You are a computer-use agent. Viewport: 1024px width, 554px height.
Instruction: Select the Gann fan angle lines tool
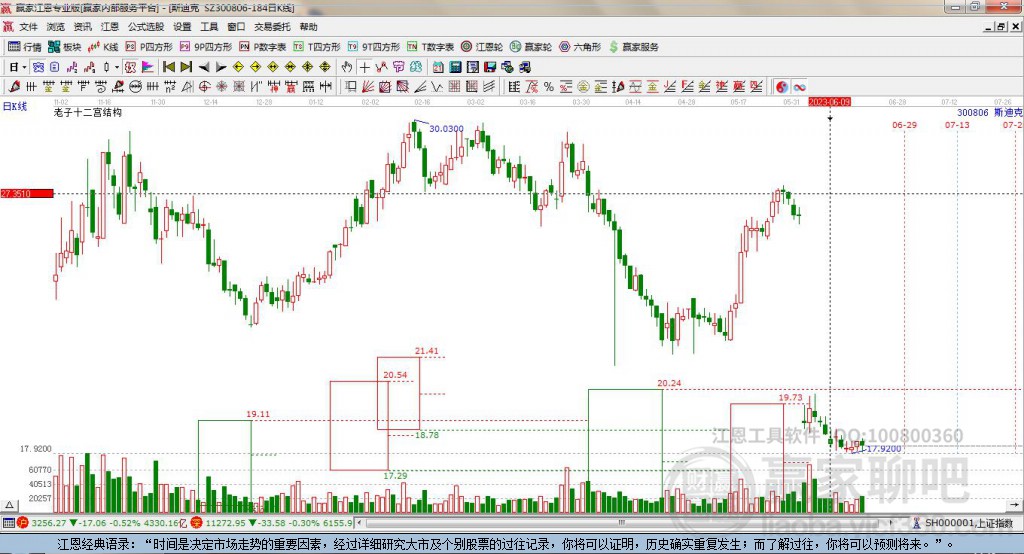click(368, 86)
